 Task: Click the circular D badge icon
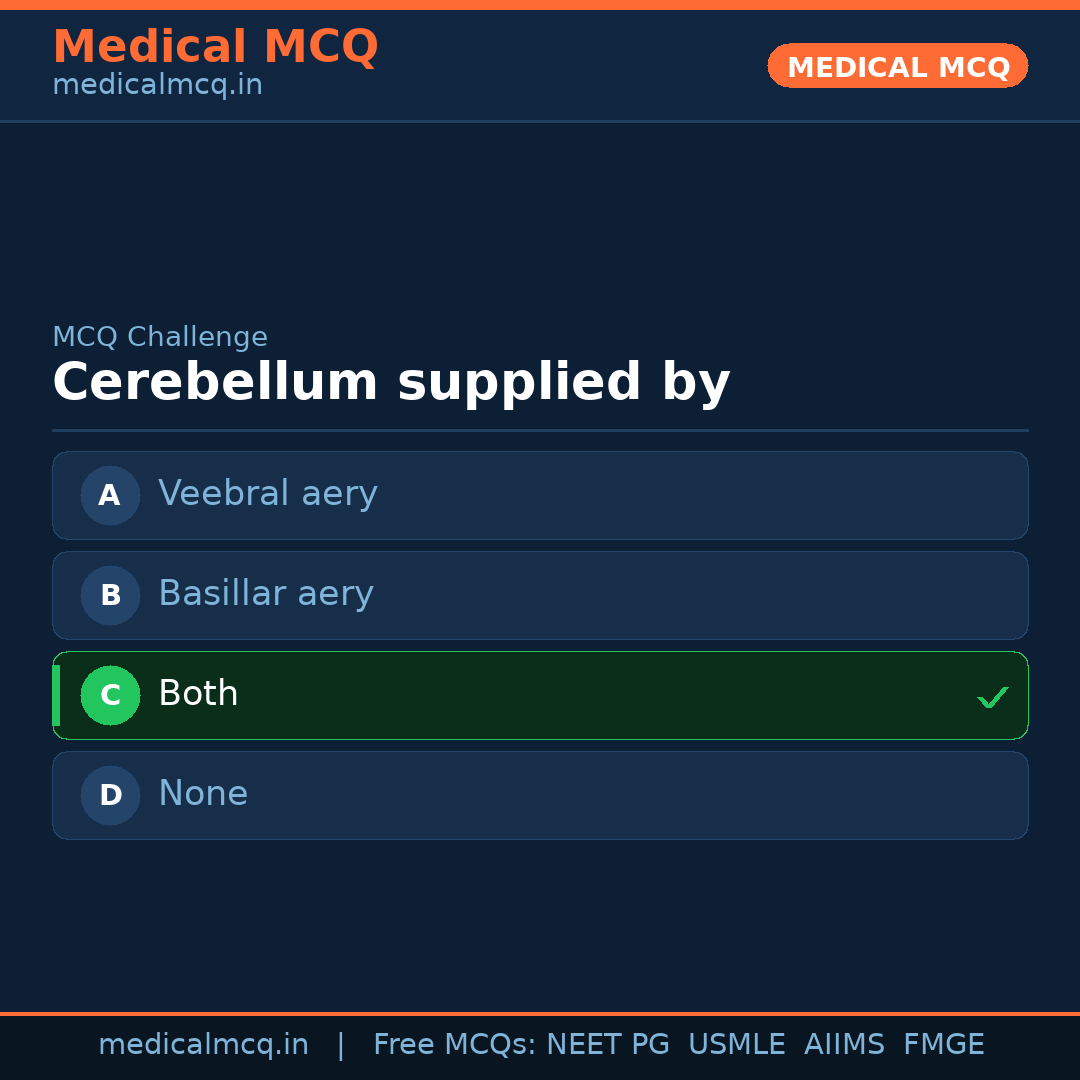coord(110,795)
